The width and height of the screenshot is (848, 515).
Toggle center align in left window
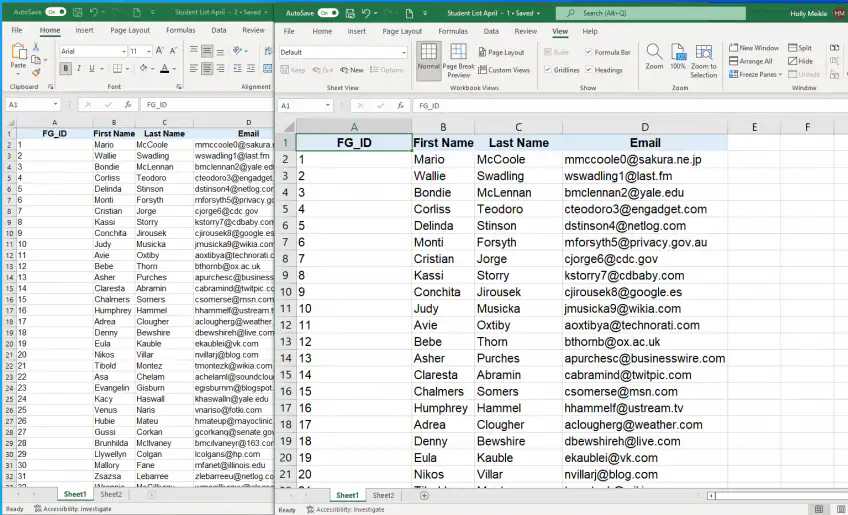coord(207,68)
